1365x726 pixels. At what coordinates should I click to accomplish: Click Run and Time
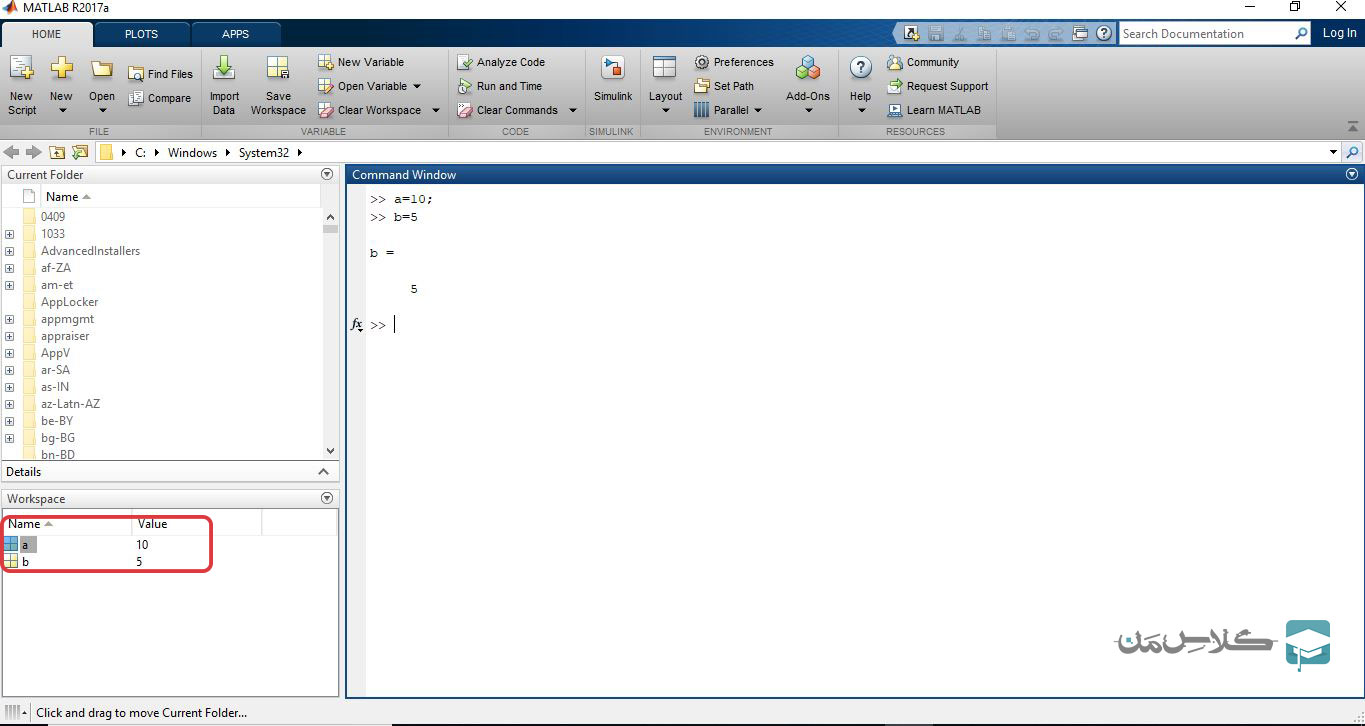(500, 86)
